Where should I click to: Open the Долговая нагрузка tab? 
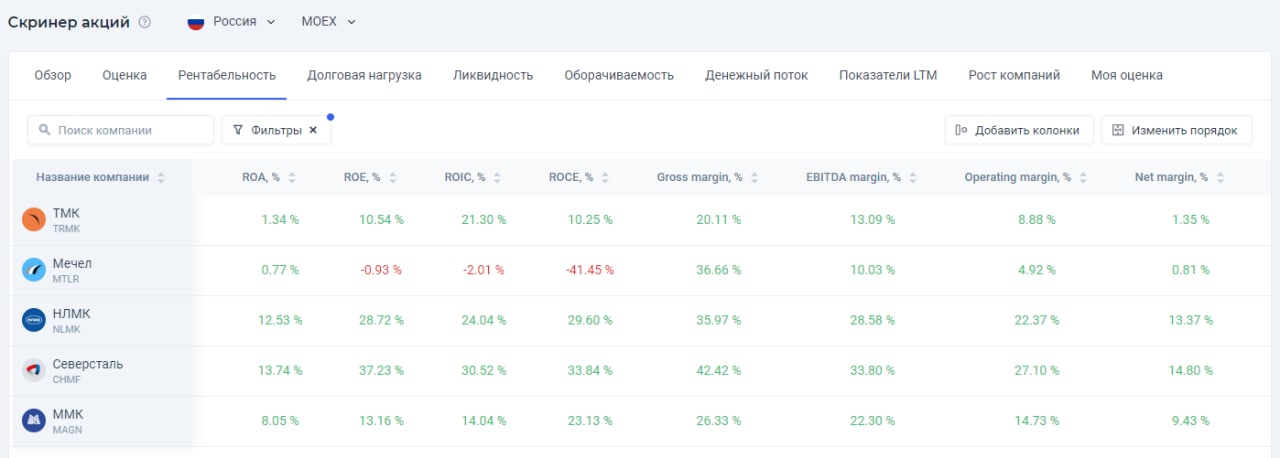tap(364, 75)
